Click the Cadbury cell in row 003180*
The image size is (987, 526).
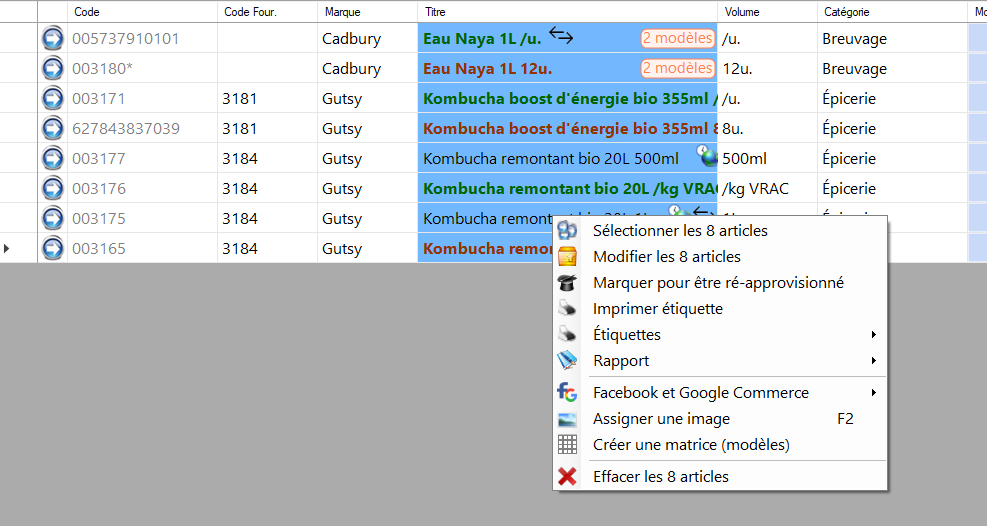pyautogui.click(x=368, y=69)
